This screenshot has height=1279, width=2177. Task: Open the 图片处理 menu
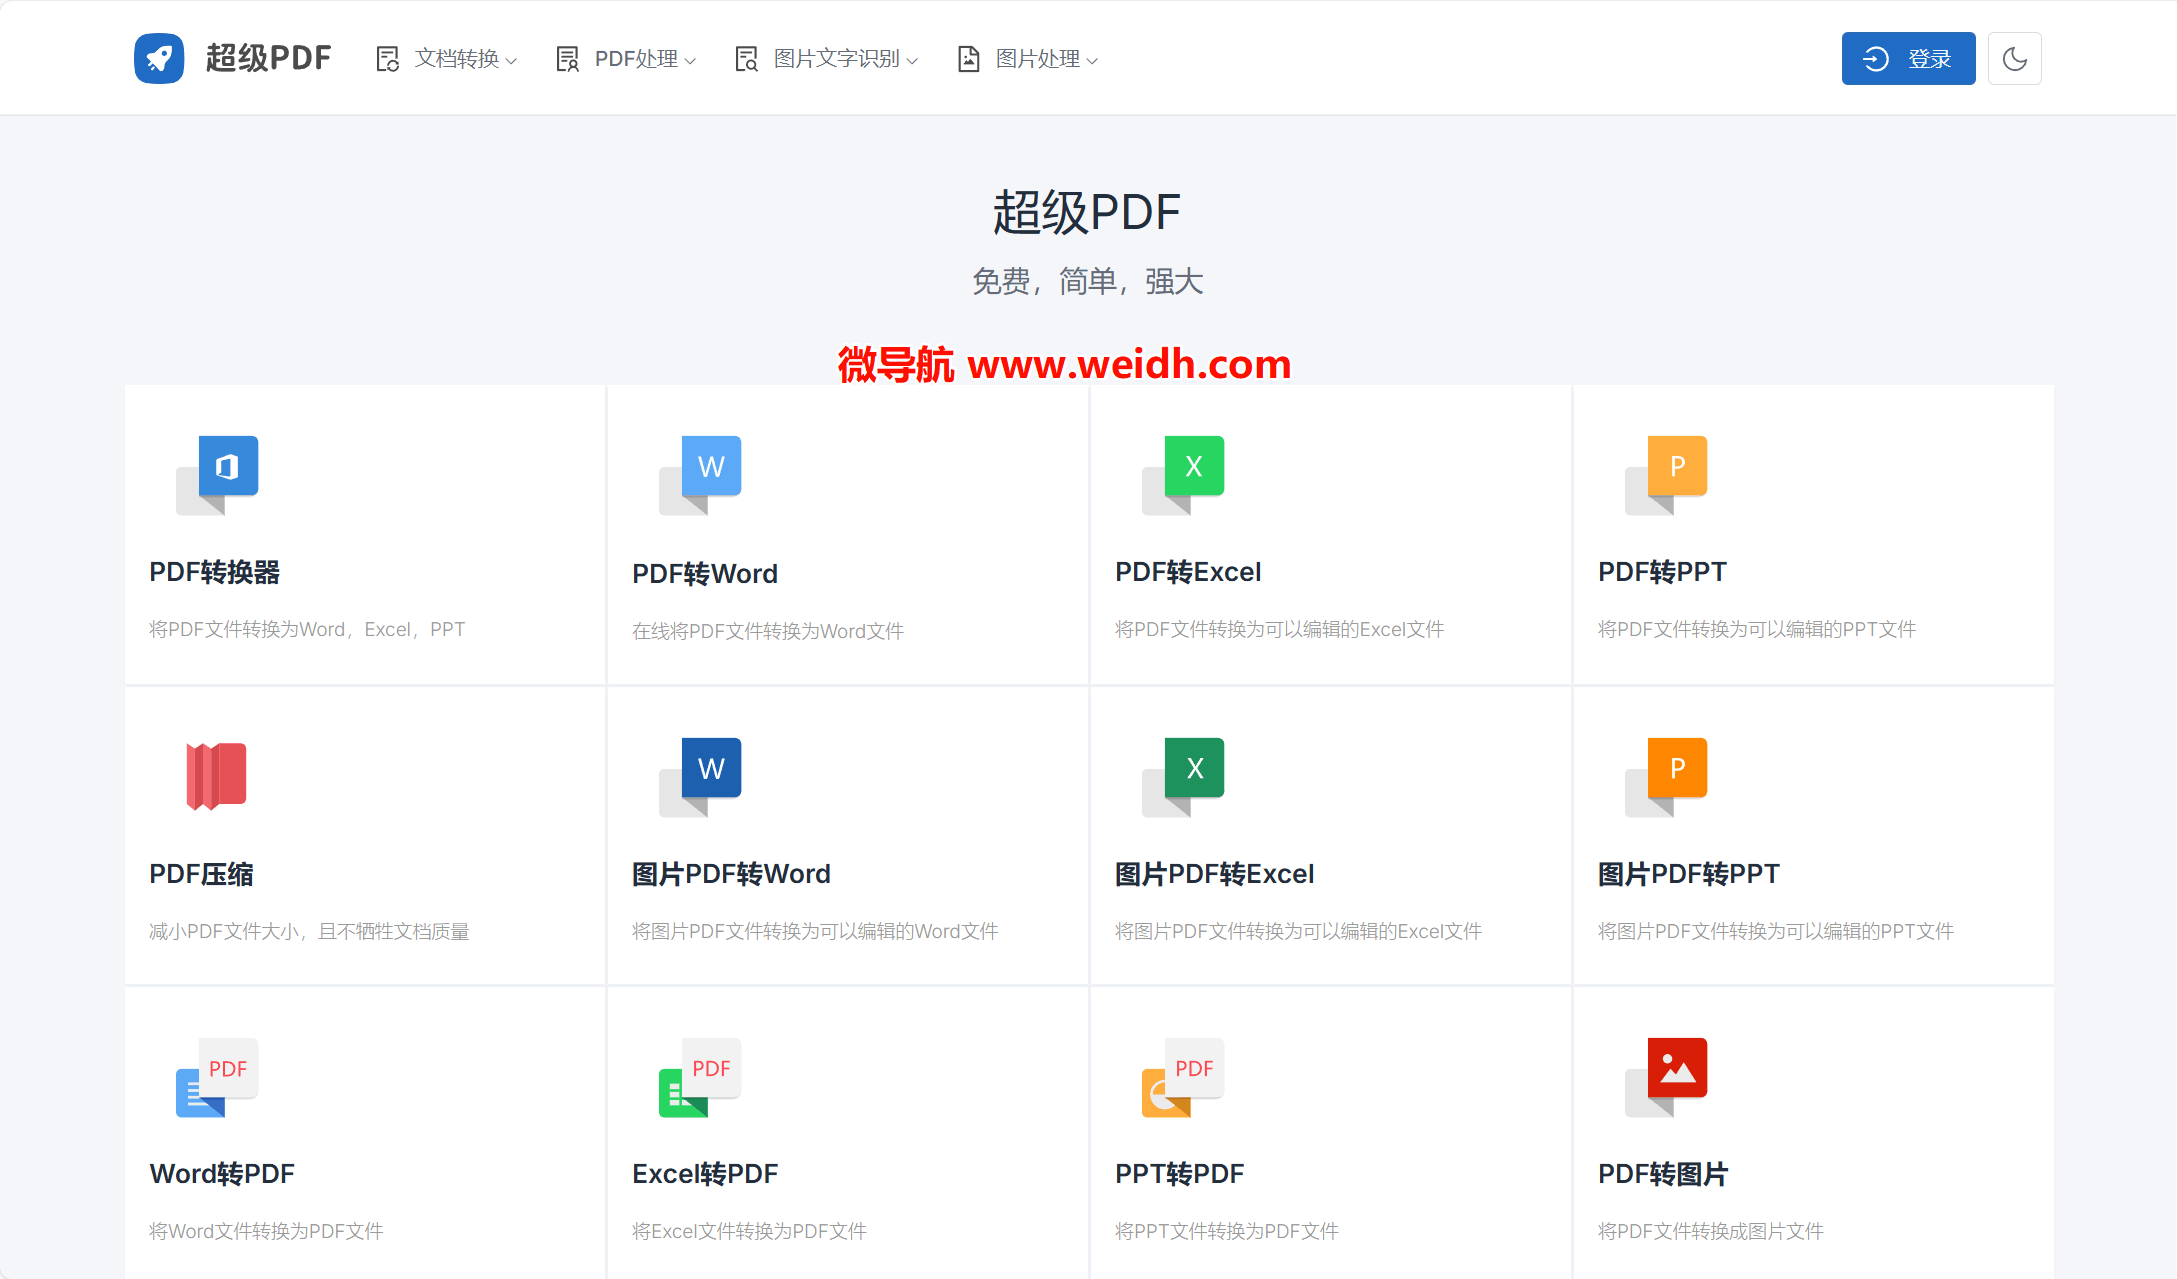[x=1028, y=59]
